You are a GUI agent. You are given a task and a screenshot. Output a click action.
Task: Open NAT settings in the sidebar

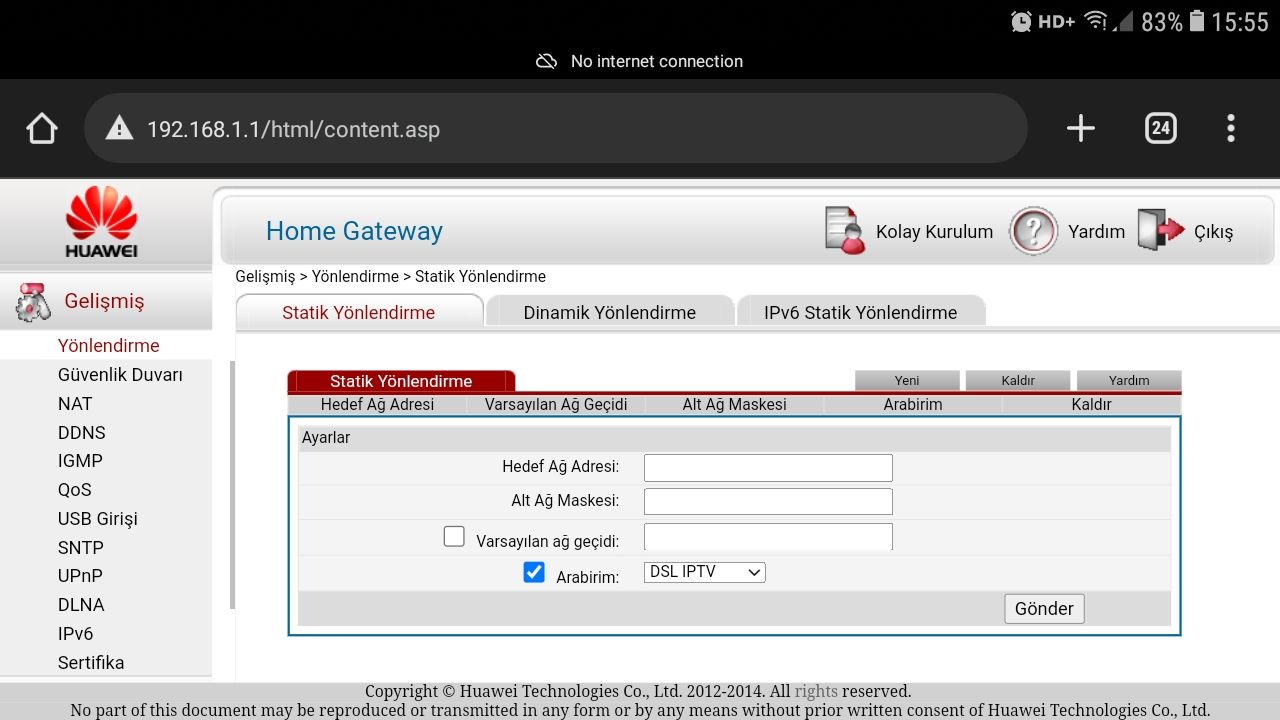click(x=75, y=403)
